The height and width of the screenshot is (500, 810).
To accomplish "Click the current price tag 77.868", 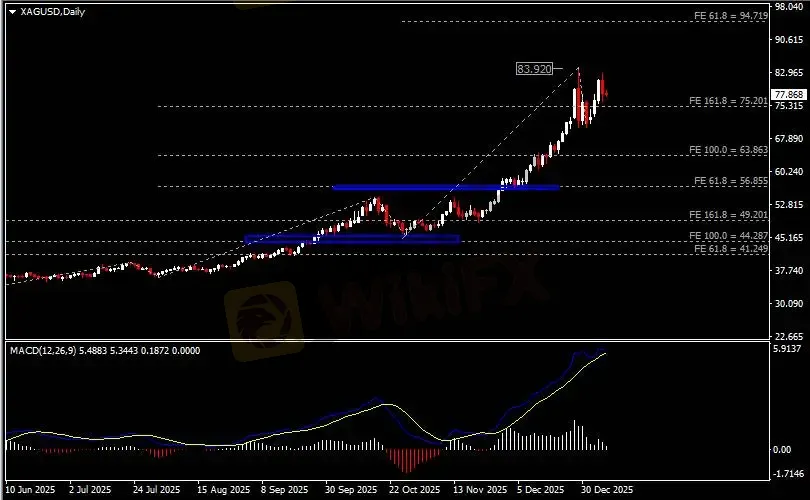I will pyautogui.click(x=789, y=95).
